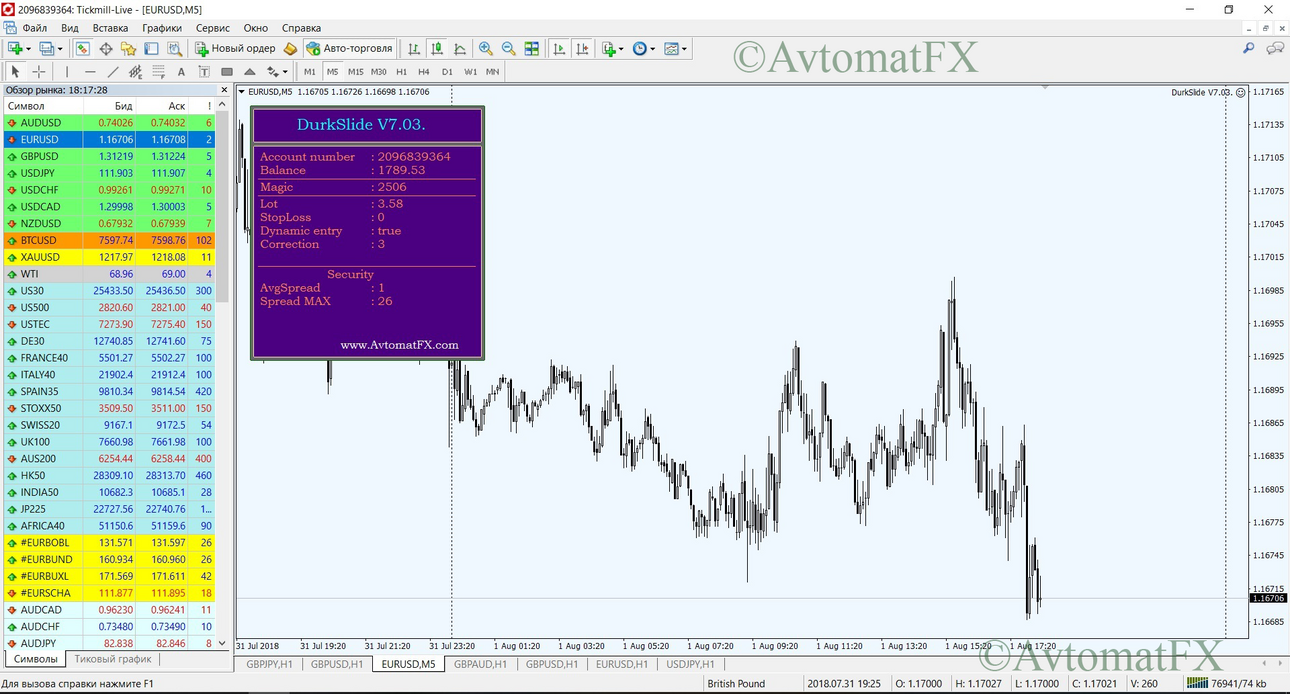Click the MetaEditor book icon

291,48
